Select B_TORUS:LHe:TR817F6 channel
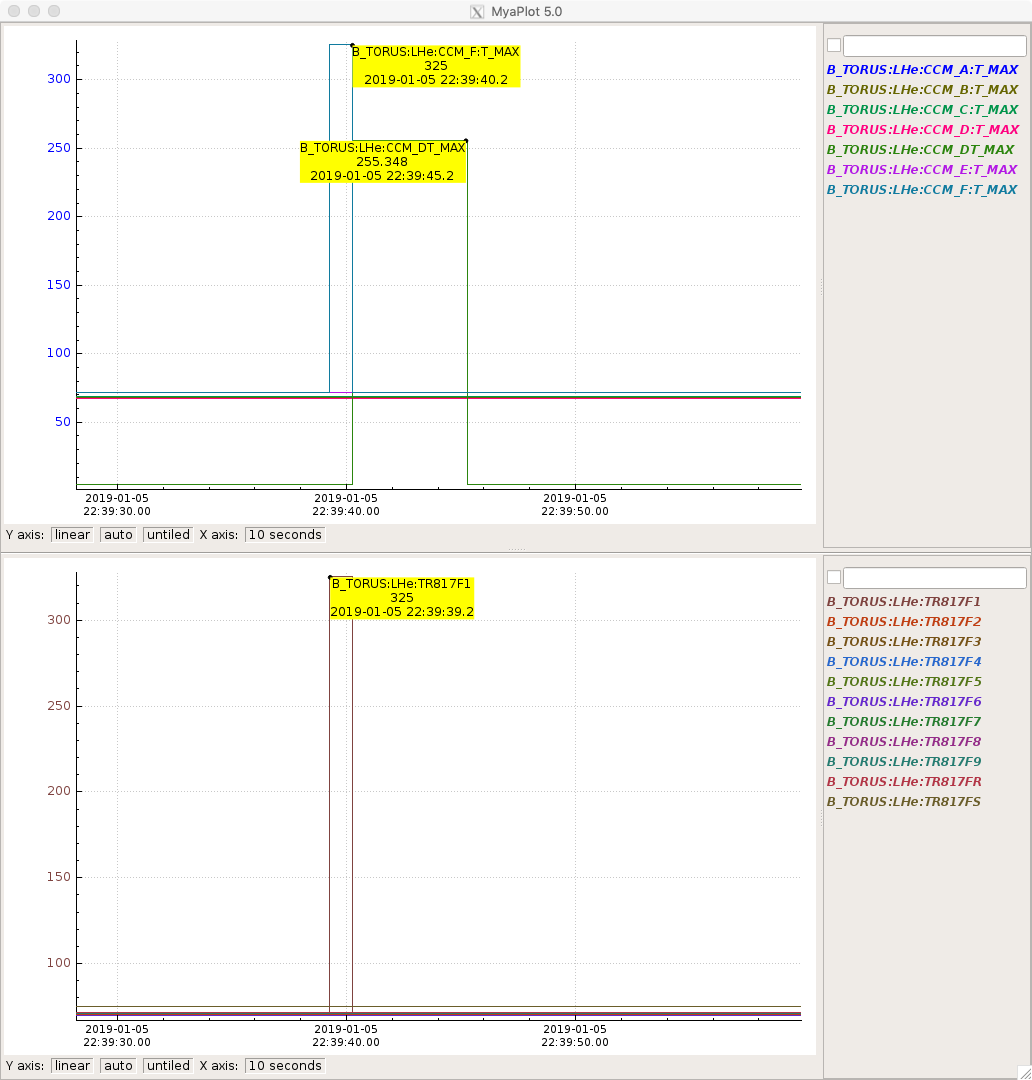This screenshot has width=1032, height=1080. 903,701
